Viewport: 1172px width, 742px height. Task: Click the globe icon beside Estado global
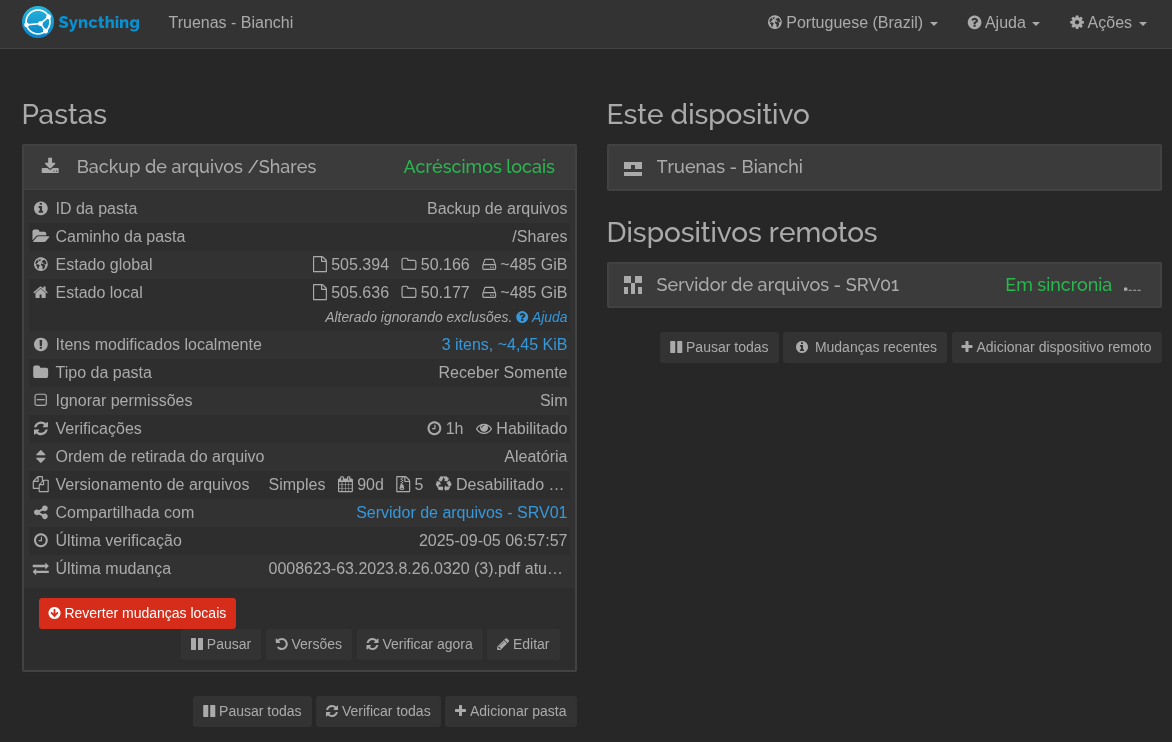[41, 265]
